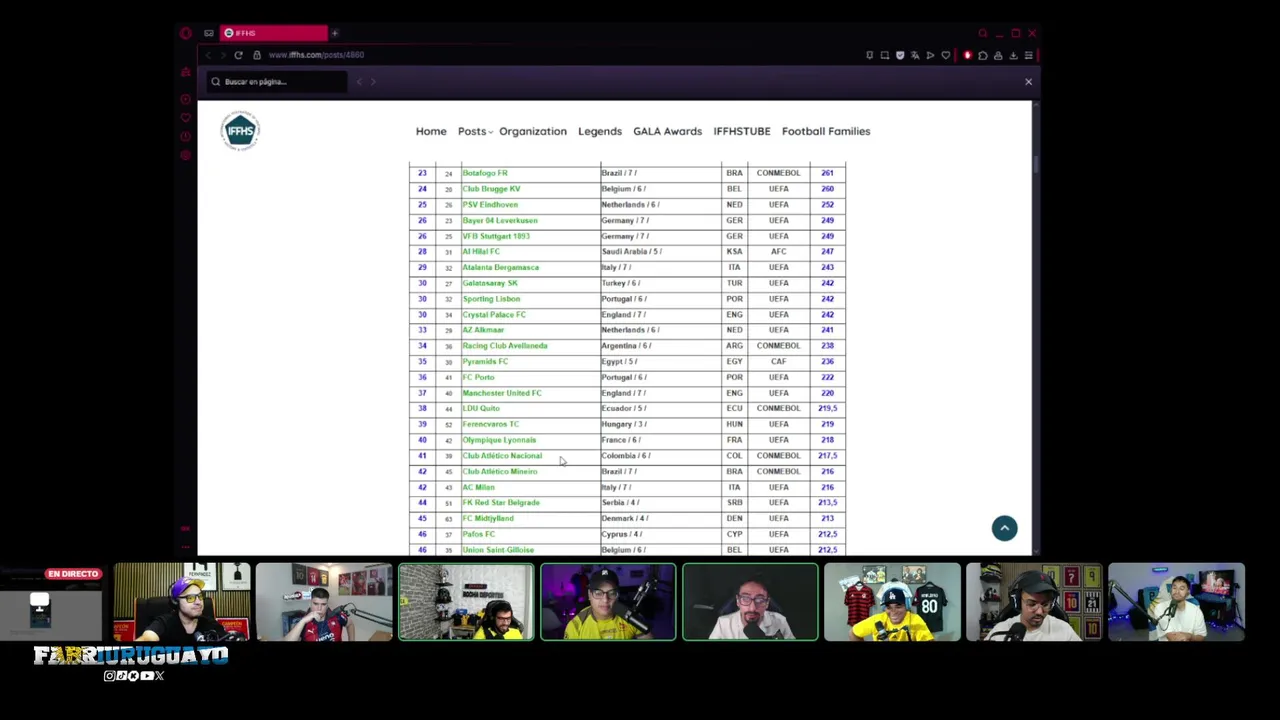The image size is (1280, 720).
Task: Open the IFFHSTUBE menu item
Action: [742, 131]
